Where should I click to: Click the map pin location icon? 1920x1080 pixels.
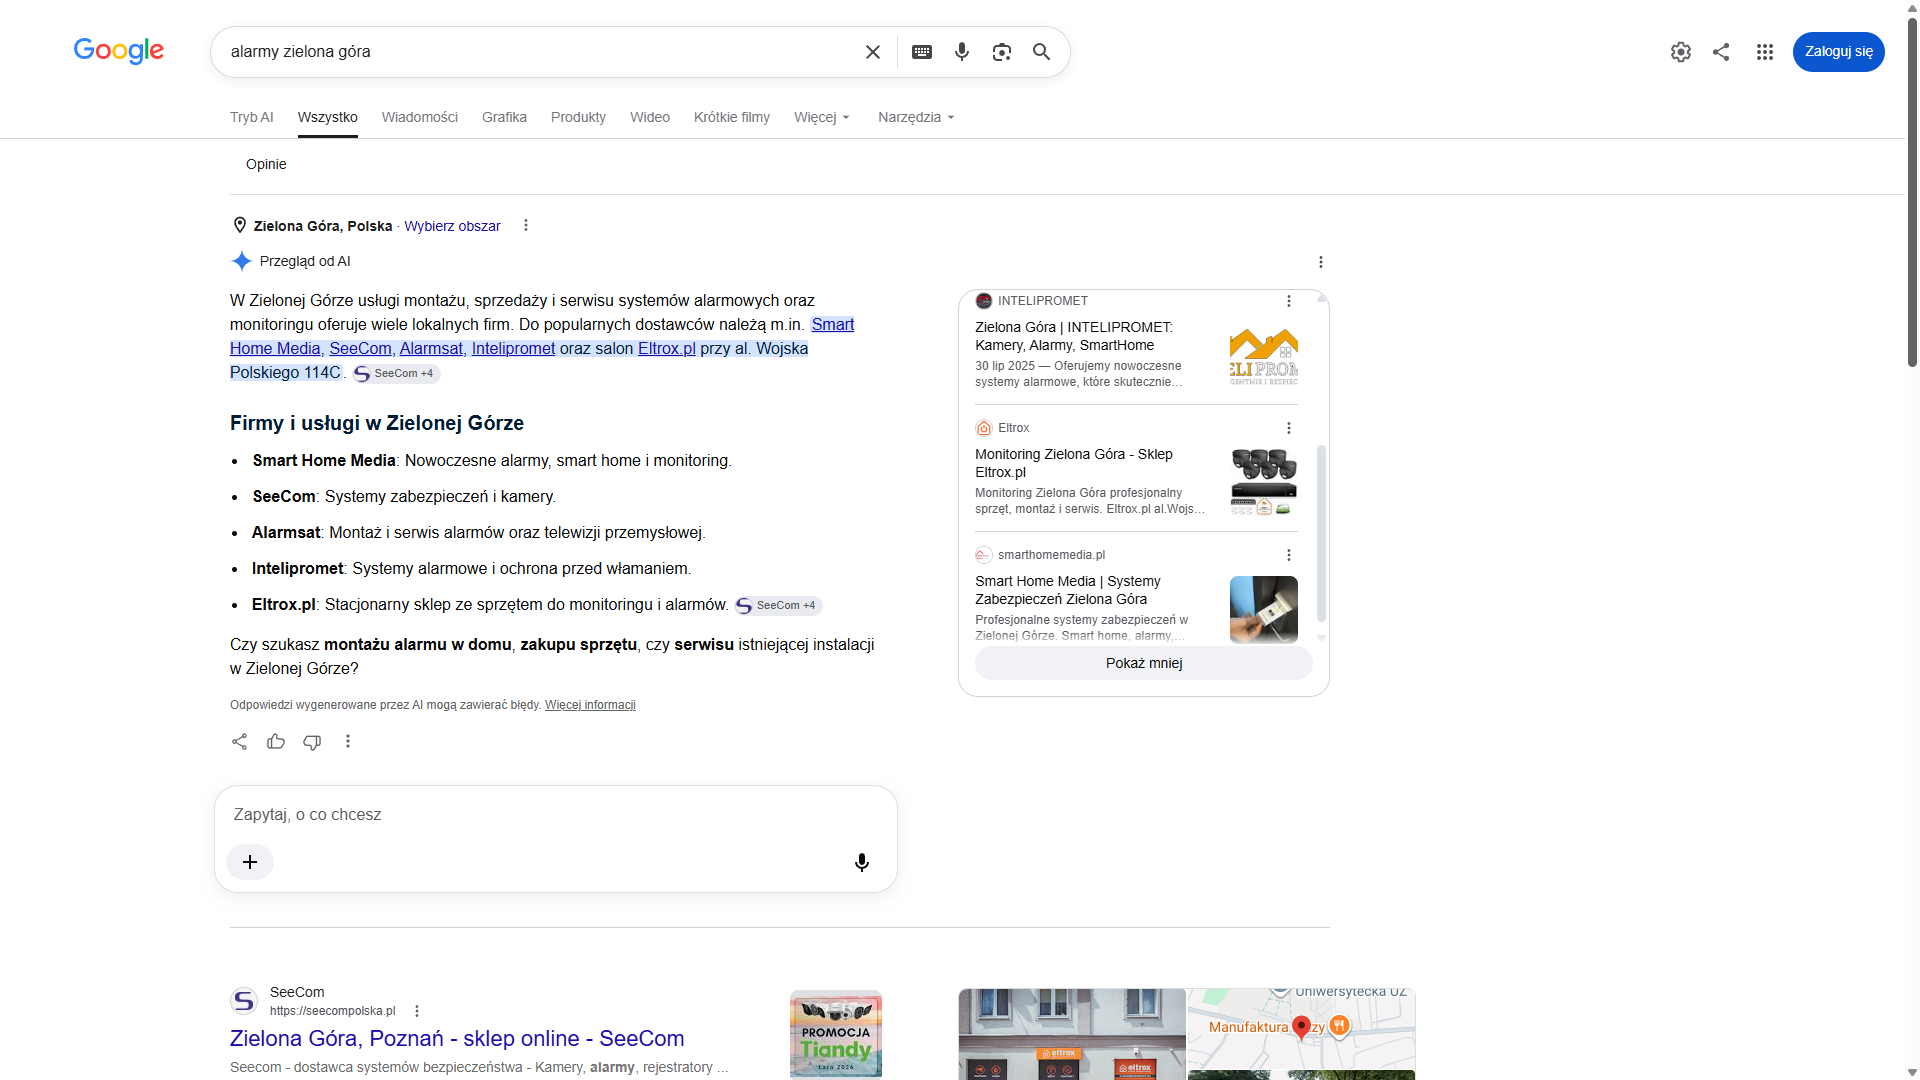pos(240,225)
